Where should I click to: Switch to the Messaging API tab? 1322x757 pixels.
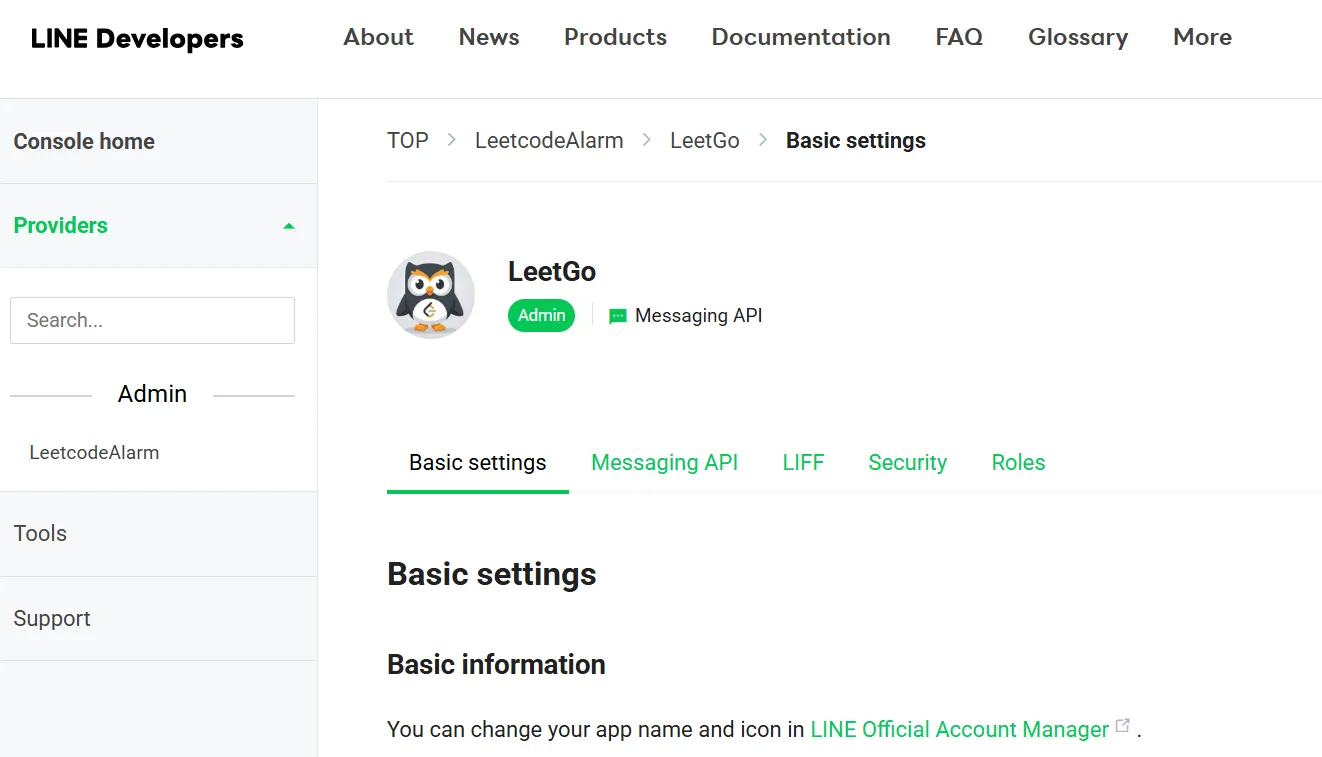(x=664, y=462)
